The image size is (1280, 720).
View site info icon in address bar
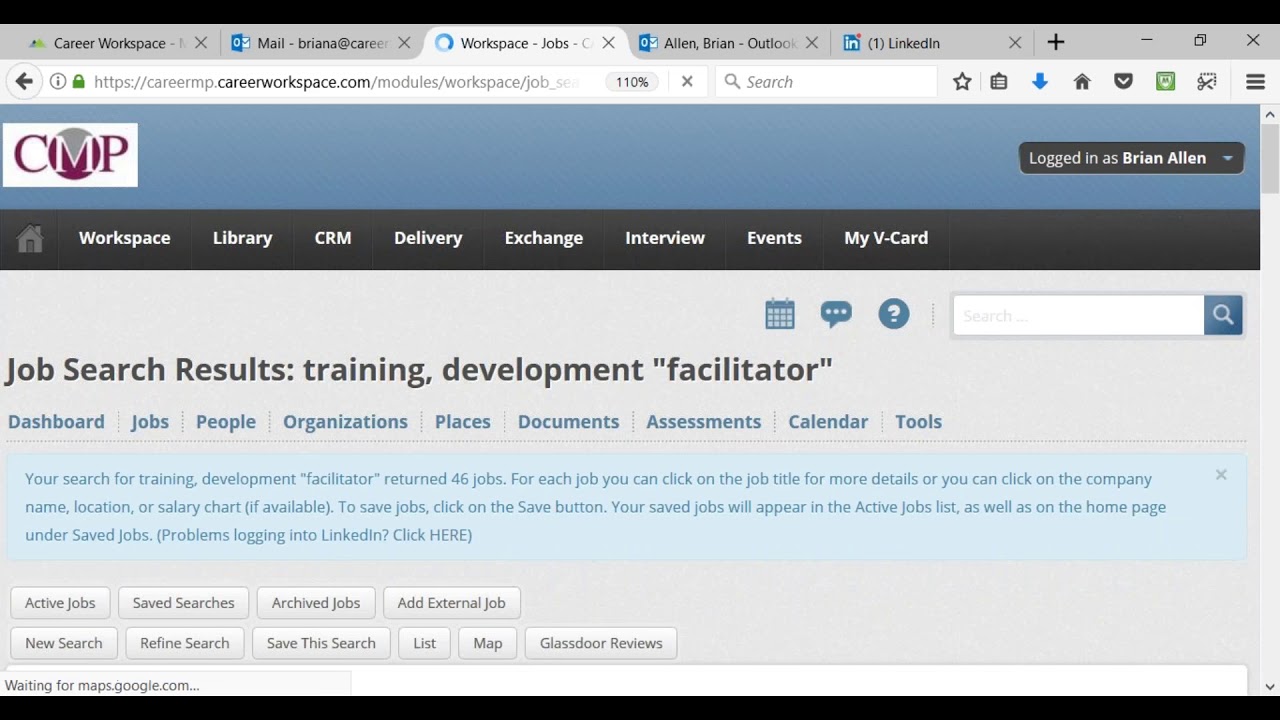pos(58,82)
